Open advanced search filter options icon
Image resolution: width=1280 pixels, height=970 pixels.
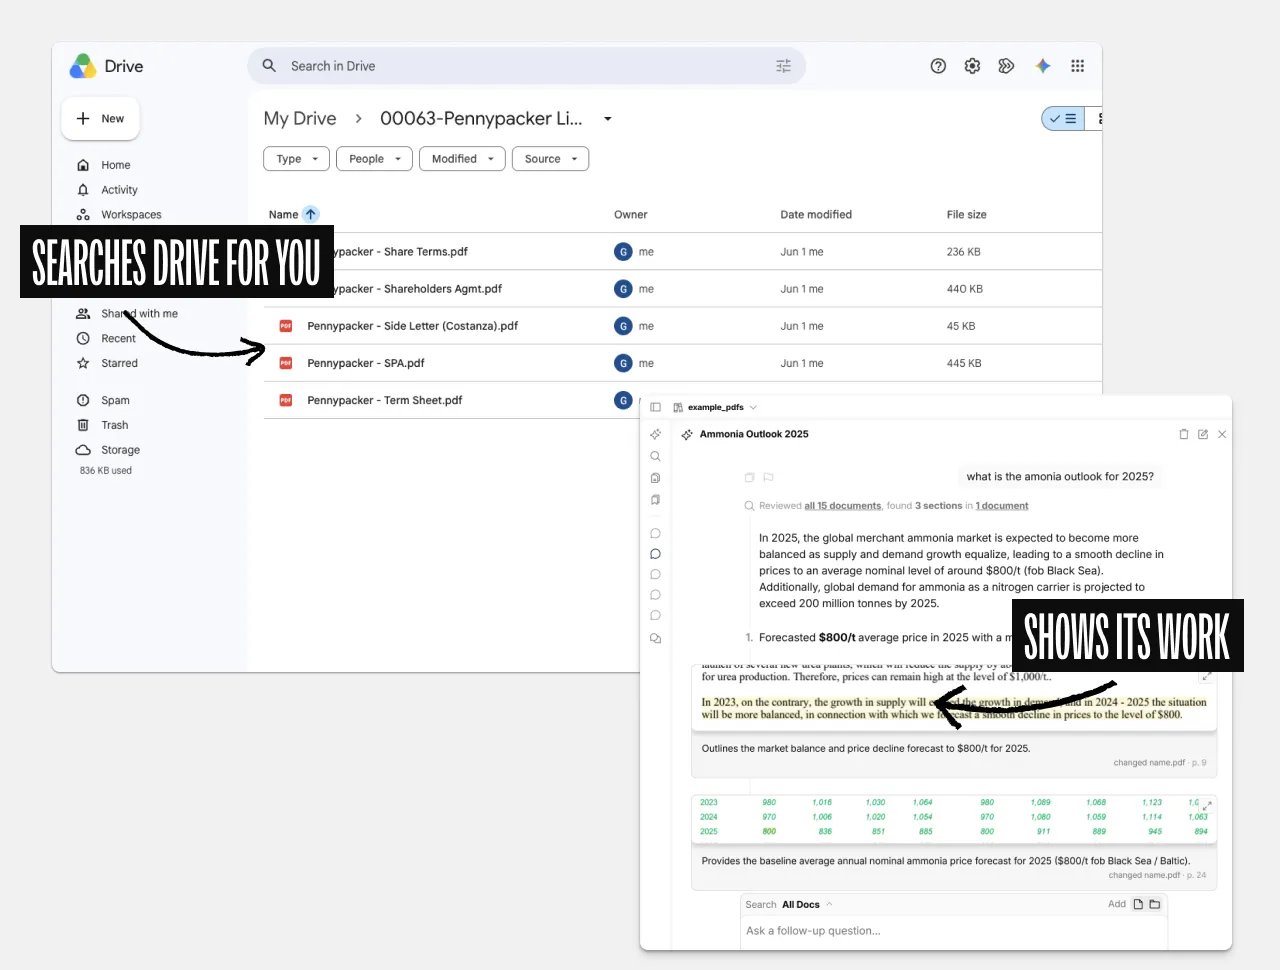click(x=783, y=66)
